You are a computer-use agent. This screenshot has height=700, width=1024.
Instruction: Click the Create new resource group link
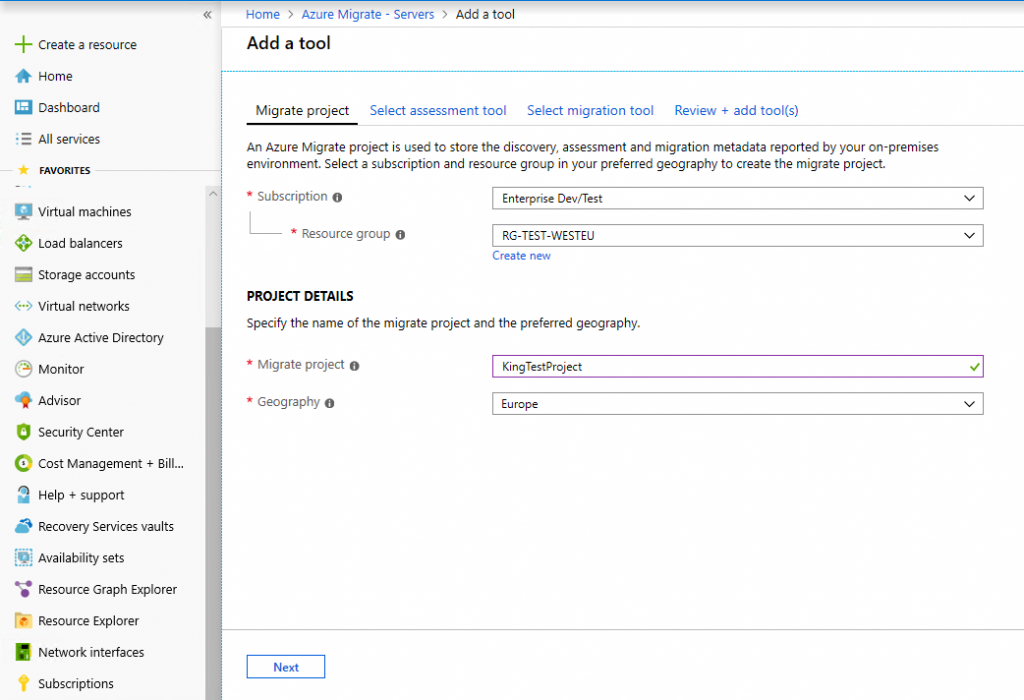point(521,255)
